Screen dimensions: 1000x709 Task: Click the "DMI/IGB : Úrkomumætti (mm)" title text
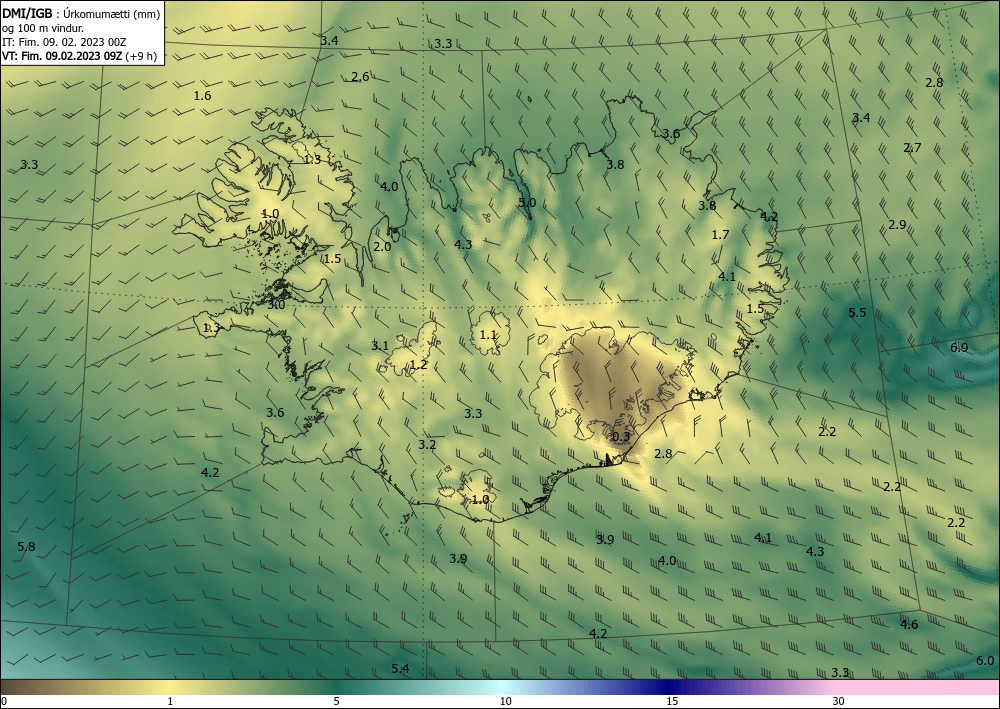point(81,13)
